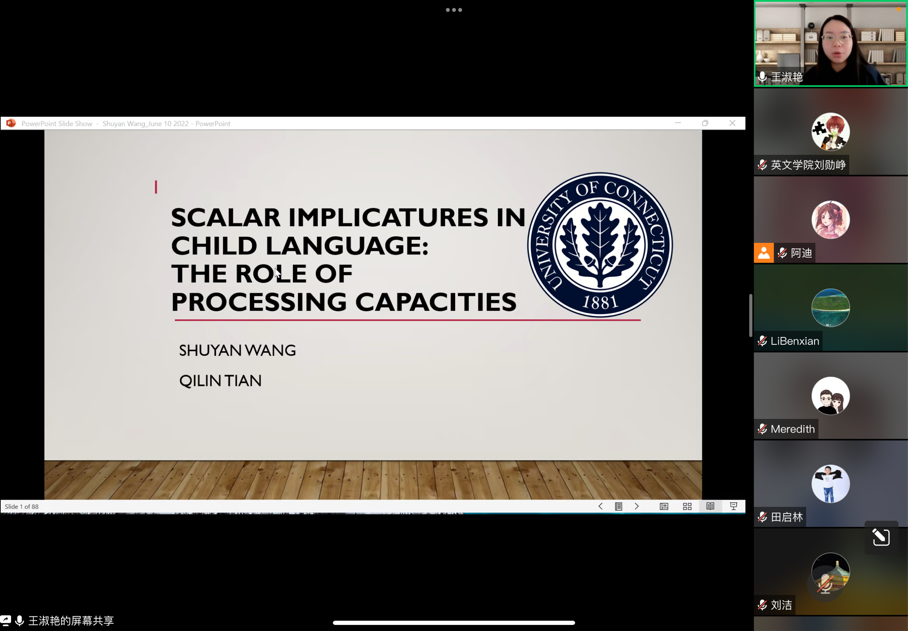
Task: Select 英文学院刘勋峥 participant tile
Action: point(830,132)
